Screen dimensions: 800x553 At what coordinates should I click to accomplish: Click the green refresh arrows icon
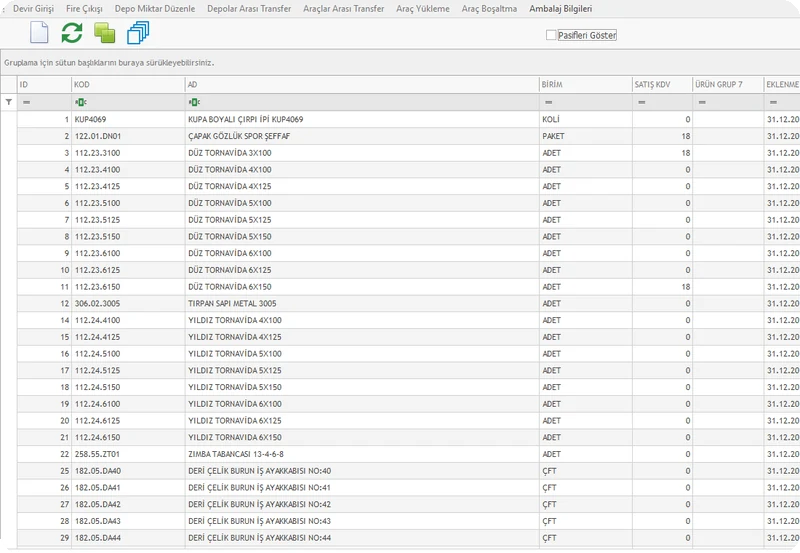point(72,33)
